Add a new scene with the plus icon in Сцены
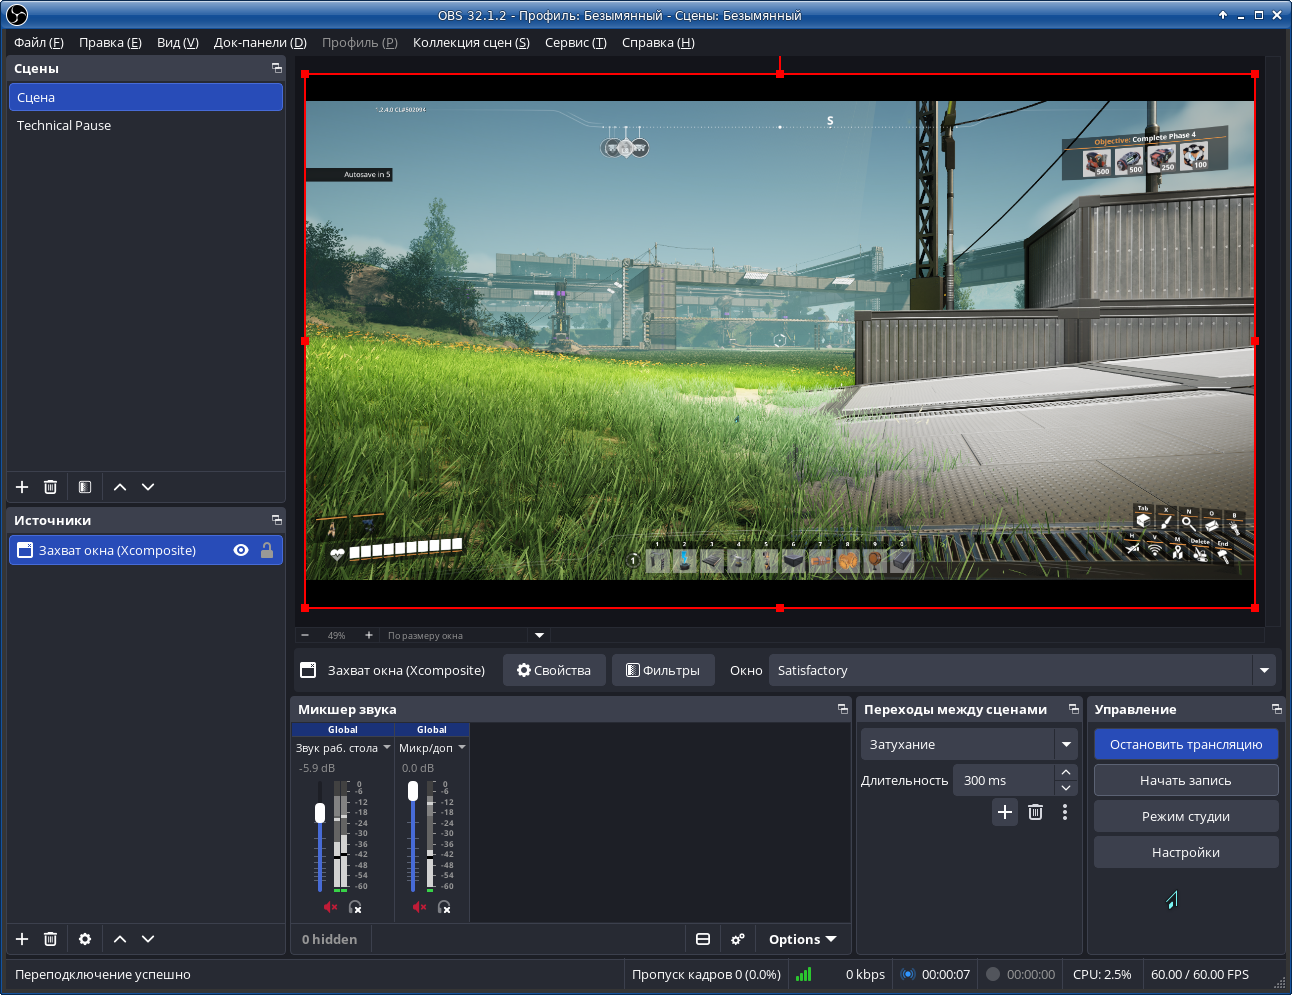Viewport: 1292px width, 995px height. (x=22, y=487)
